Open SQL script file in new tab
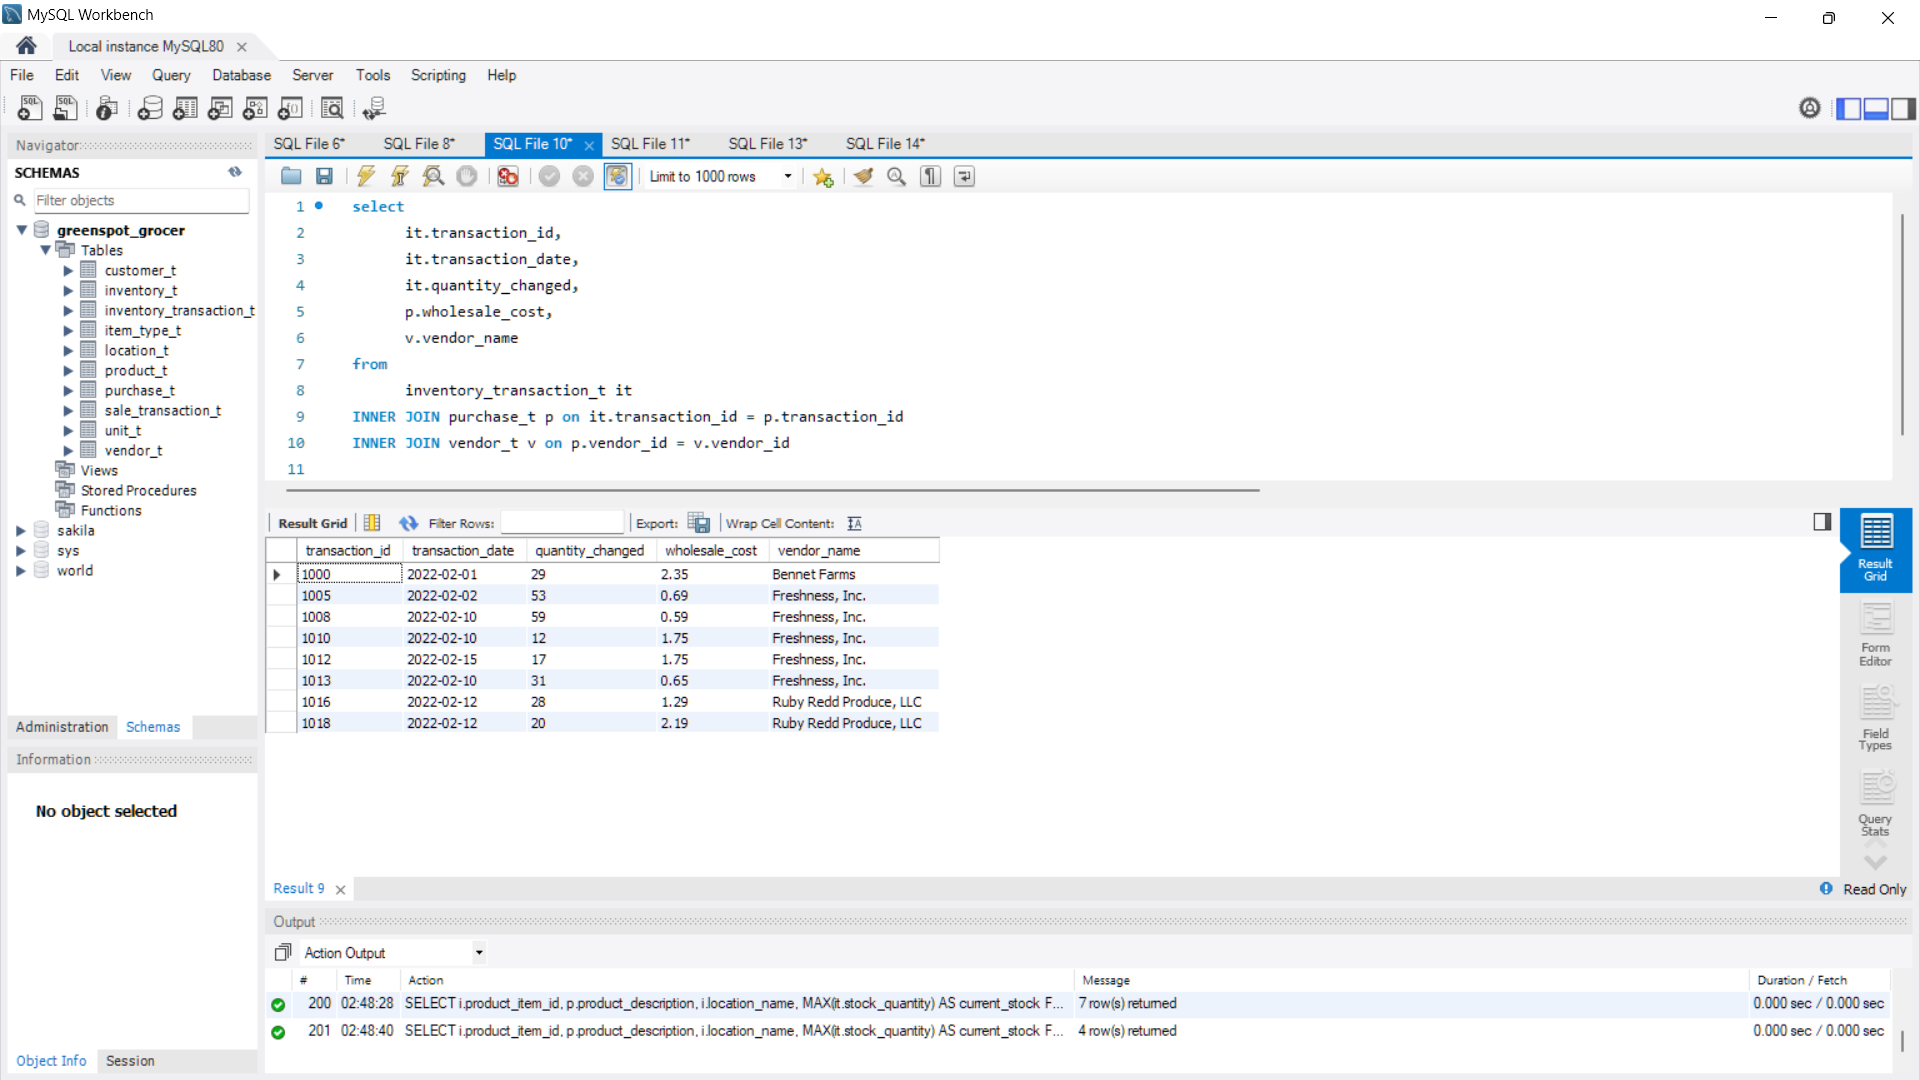Screen dimensions: 1920x1080 pos(66,108)
